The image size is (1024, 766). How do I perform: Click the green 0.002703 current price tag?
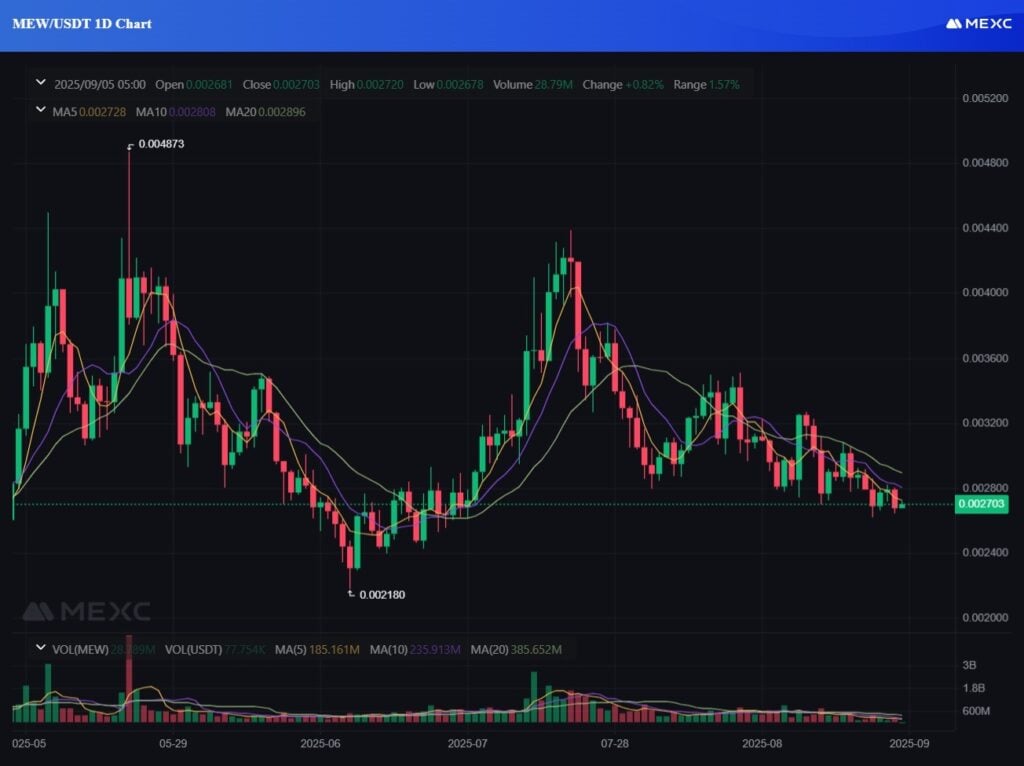coord(981,504)
